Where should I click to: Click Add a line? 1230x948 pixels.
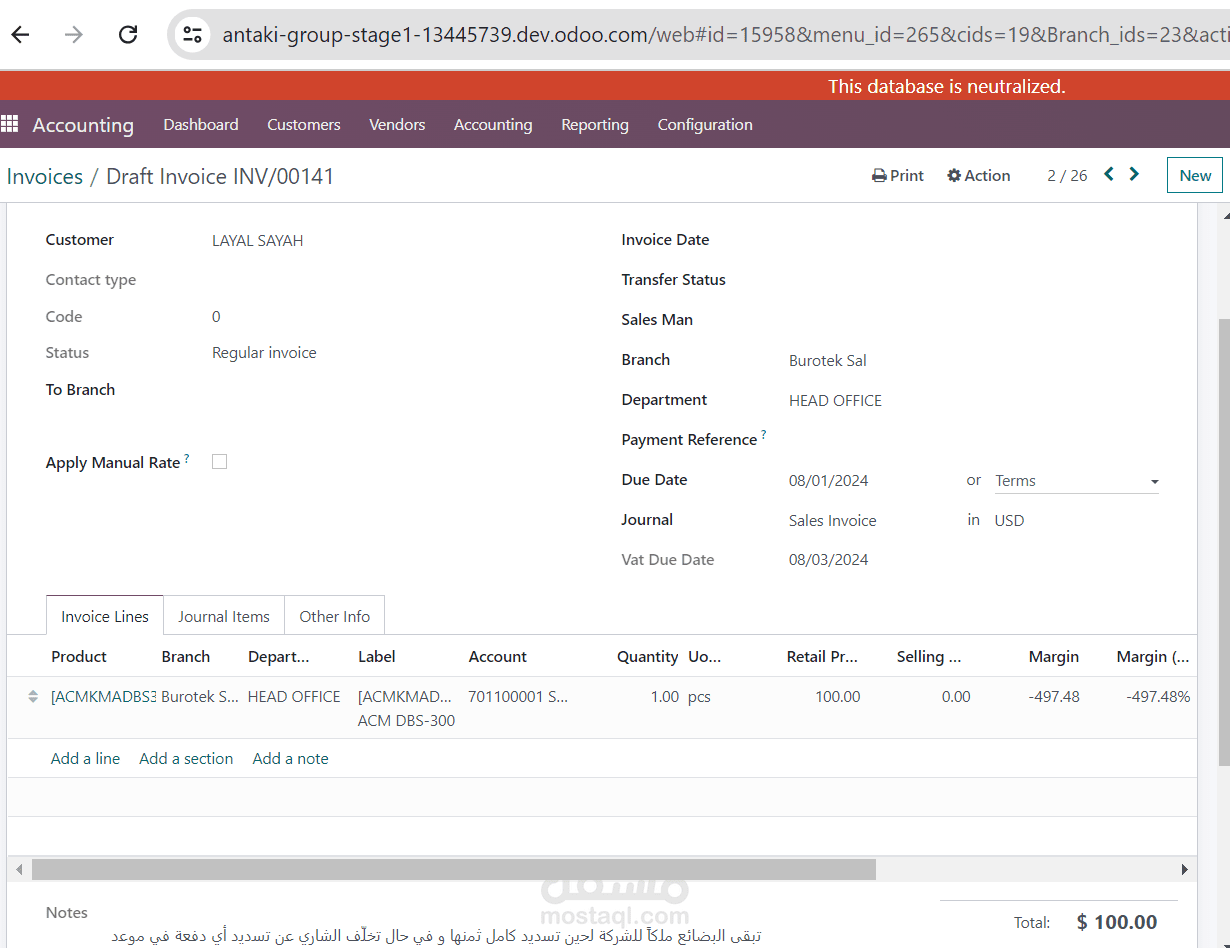point(85,758)
